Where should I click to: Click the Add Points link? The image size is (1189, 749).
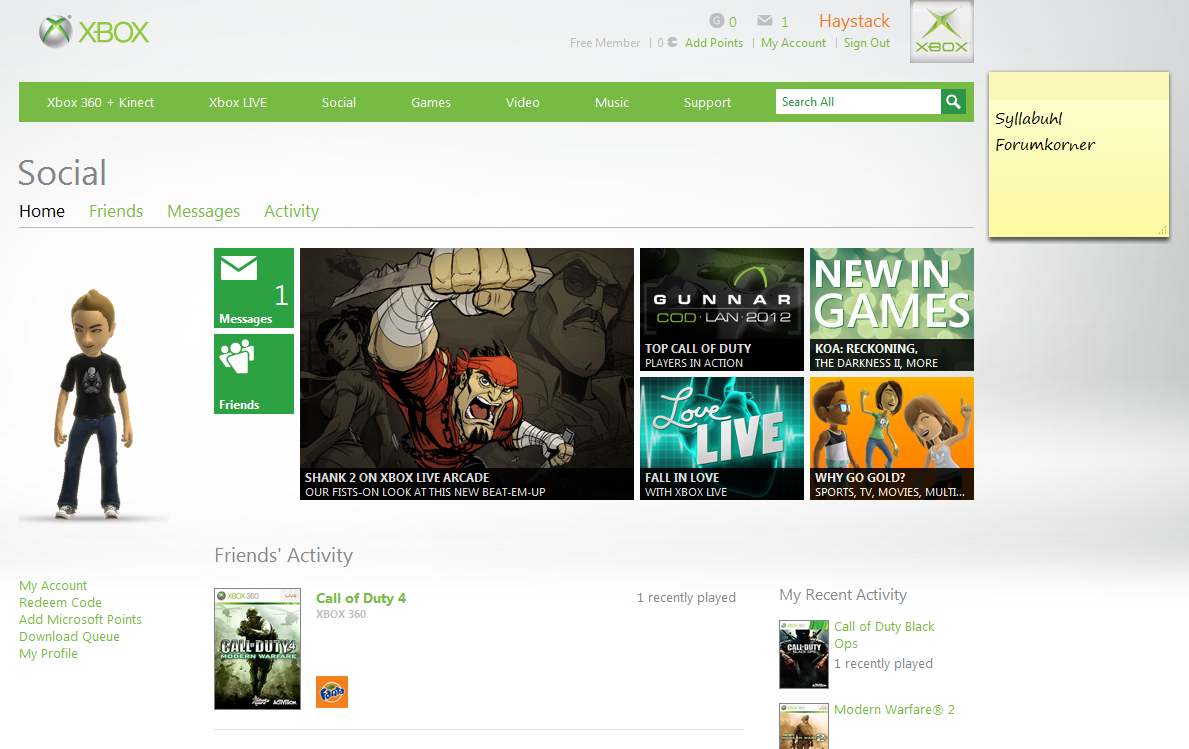714,43
